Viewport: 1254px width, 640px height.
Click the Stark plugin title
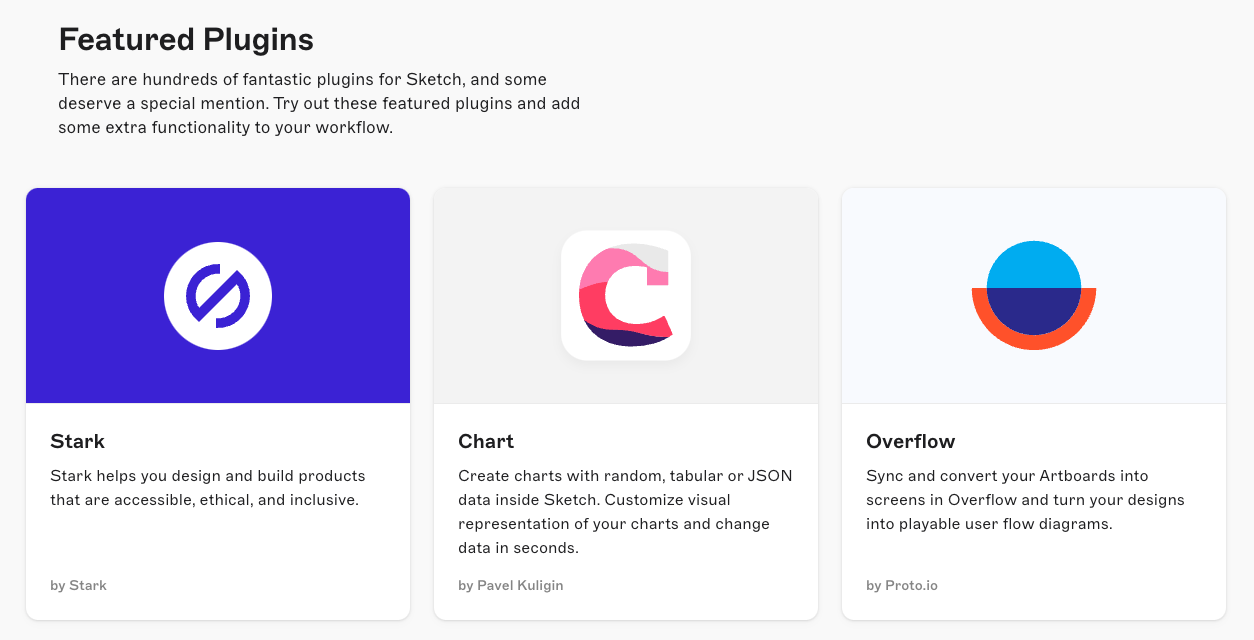click(78, 441)
